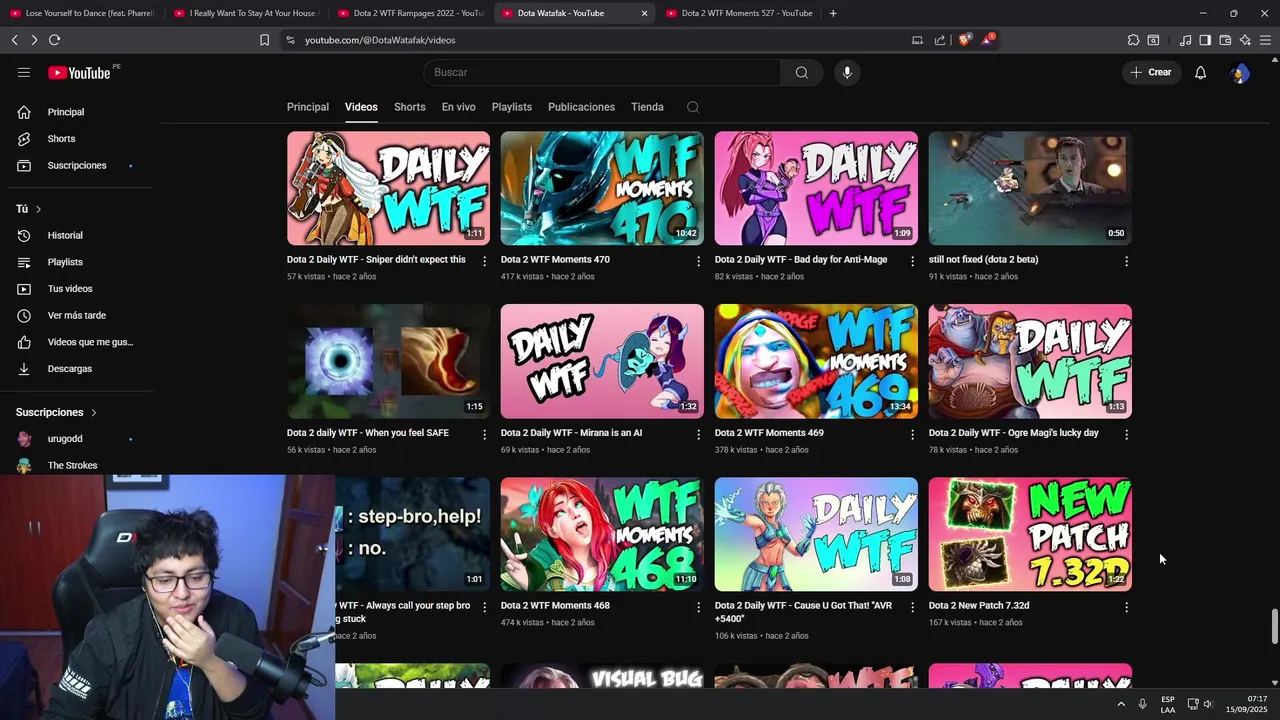The image size is (1280, 720).
Task: Open options for Mirana is an AI
Action: (x=699, y=435)
